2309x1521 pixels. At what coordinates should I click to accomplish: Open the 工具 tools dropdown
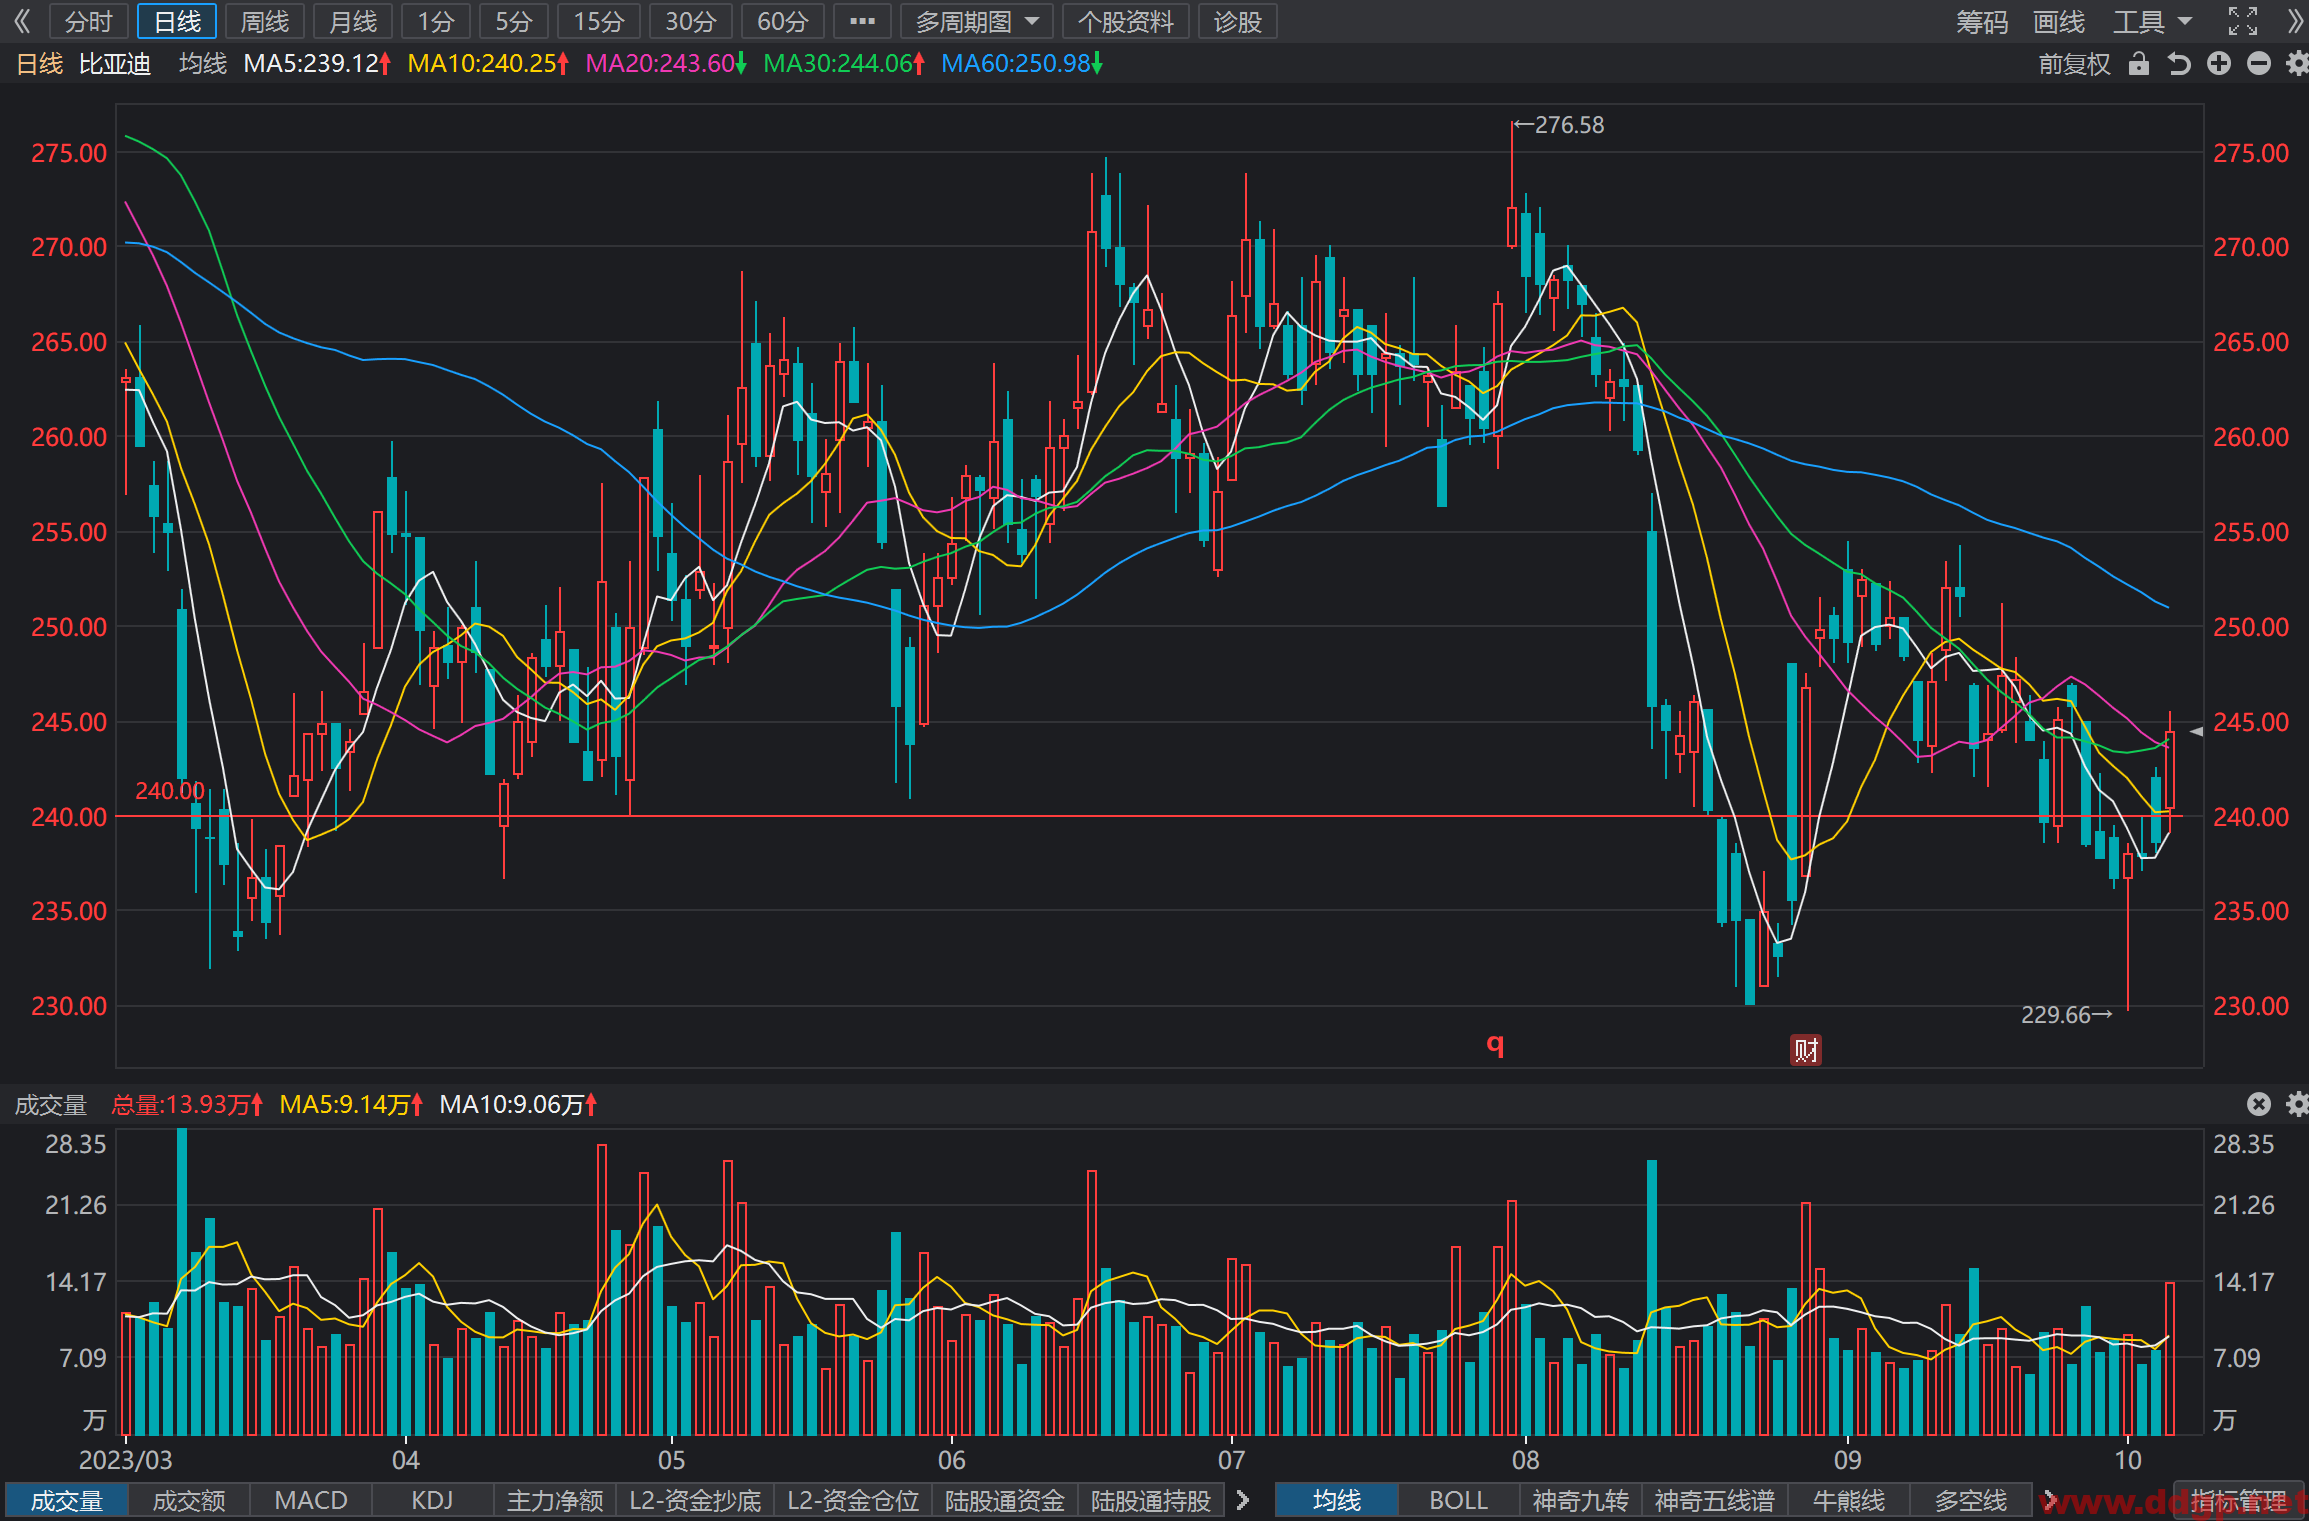coord(2152,21)
